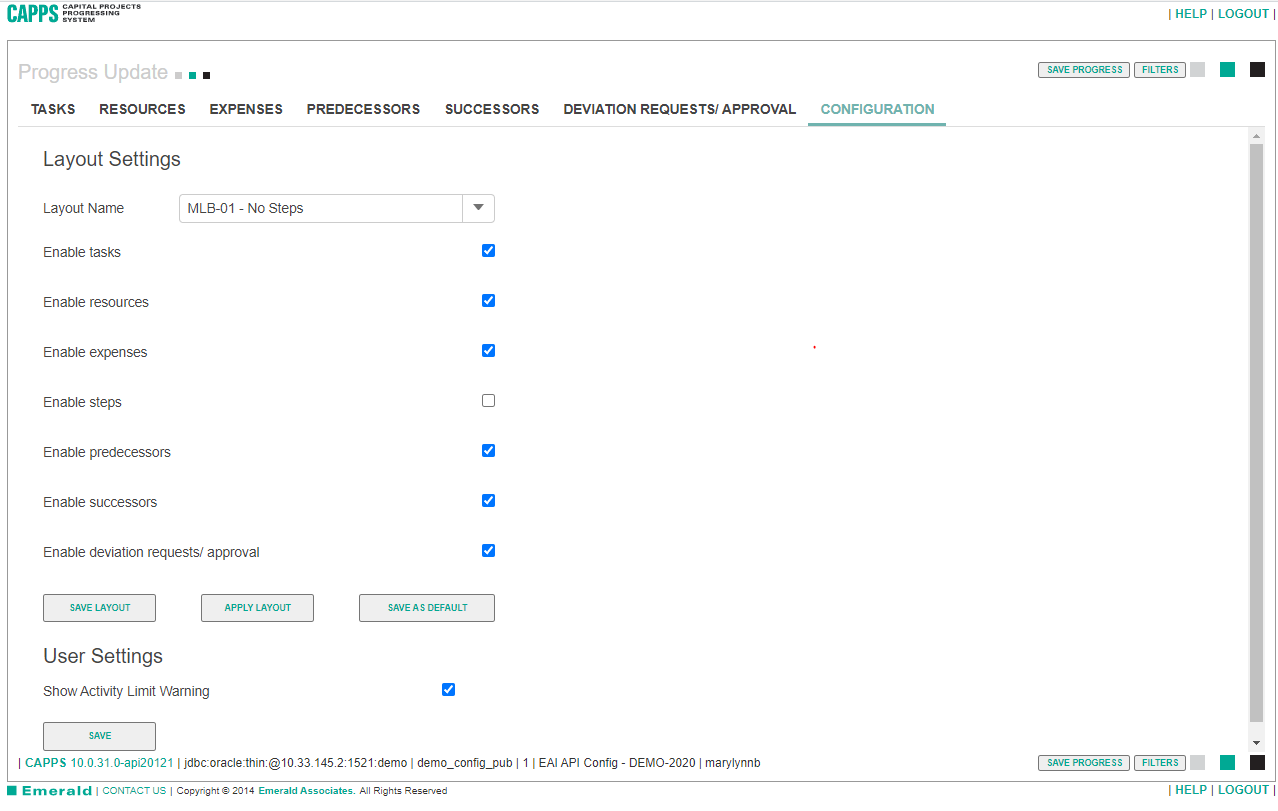
Task: Open the HELP link
Action: pyautogui.click(x=1190, y=13)
